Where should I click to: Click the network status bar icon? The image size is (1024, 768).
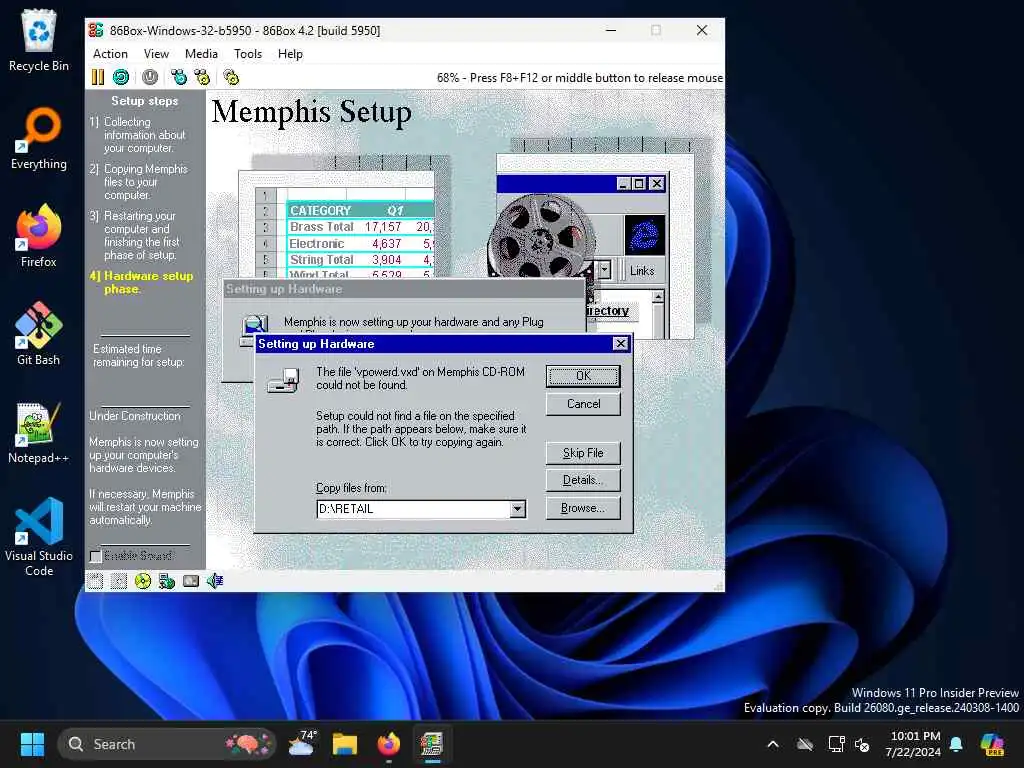pyautogui.click(x=167, y=581)
